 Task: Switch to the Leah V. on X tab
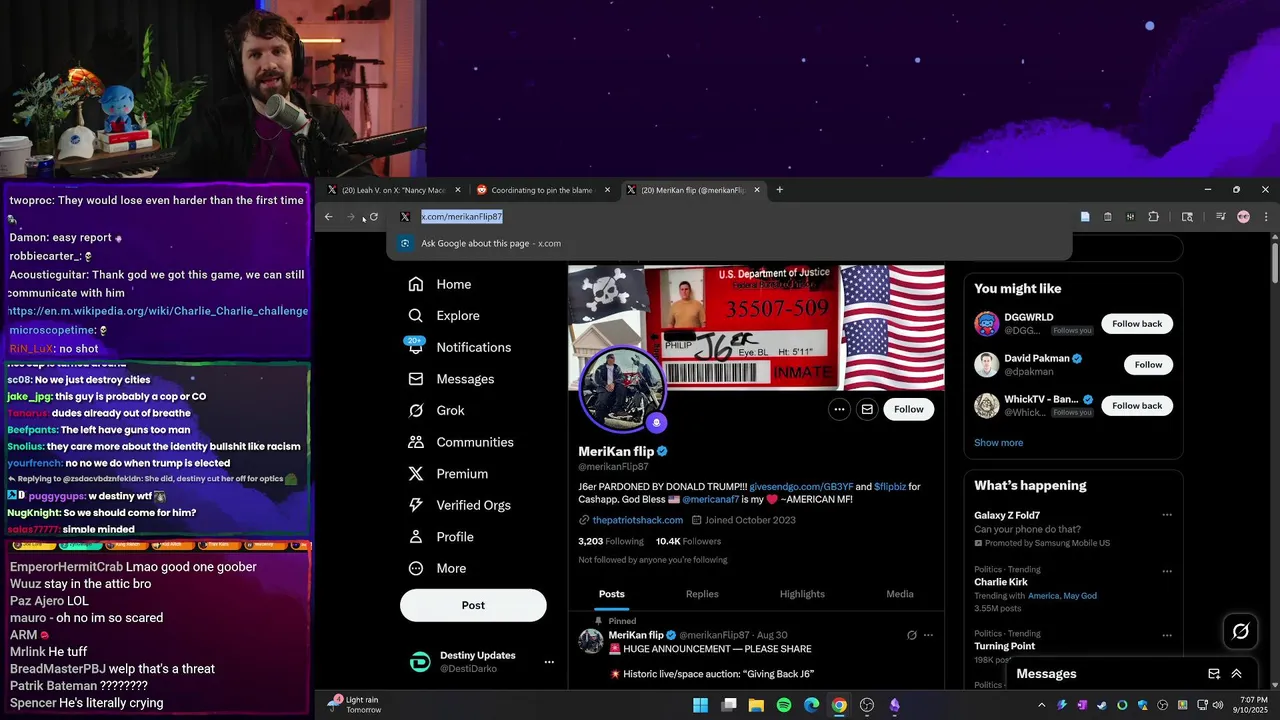(x=394, y=190)
